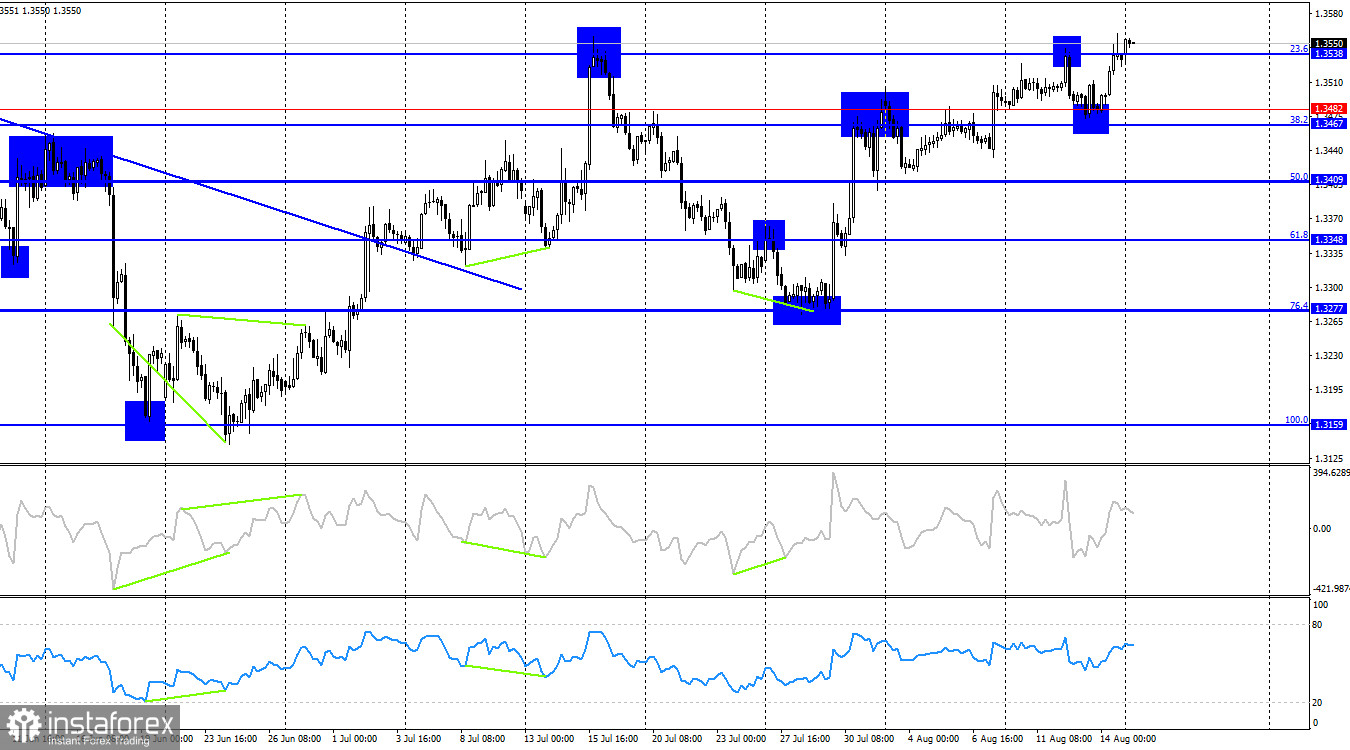Select the 61.8 Fibonacci level label
The image size is (1350, 750).
point(1299,234)
